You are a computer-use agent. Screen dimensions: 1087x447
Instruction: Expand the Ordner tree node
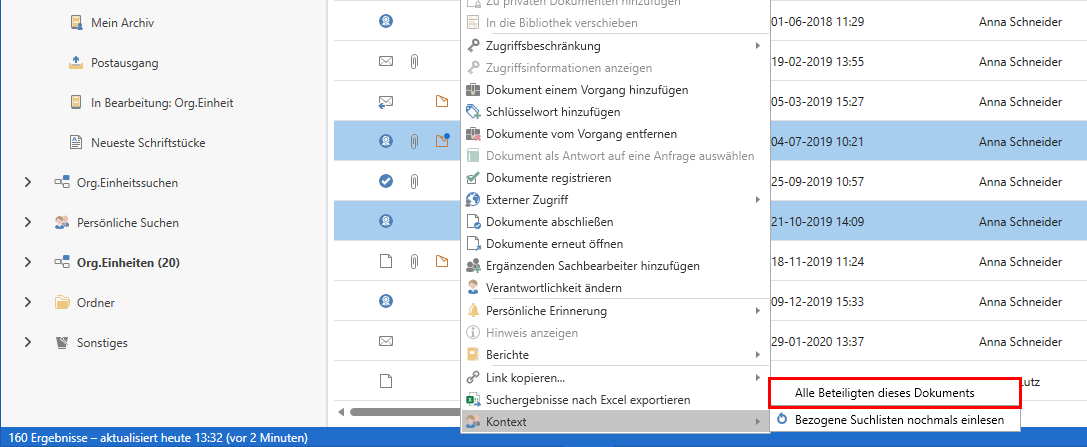27,303
